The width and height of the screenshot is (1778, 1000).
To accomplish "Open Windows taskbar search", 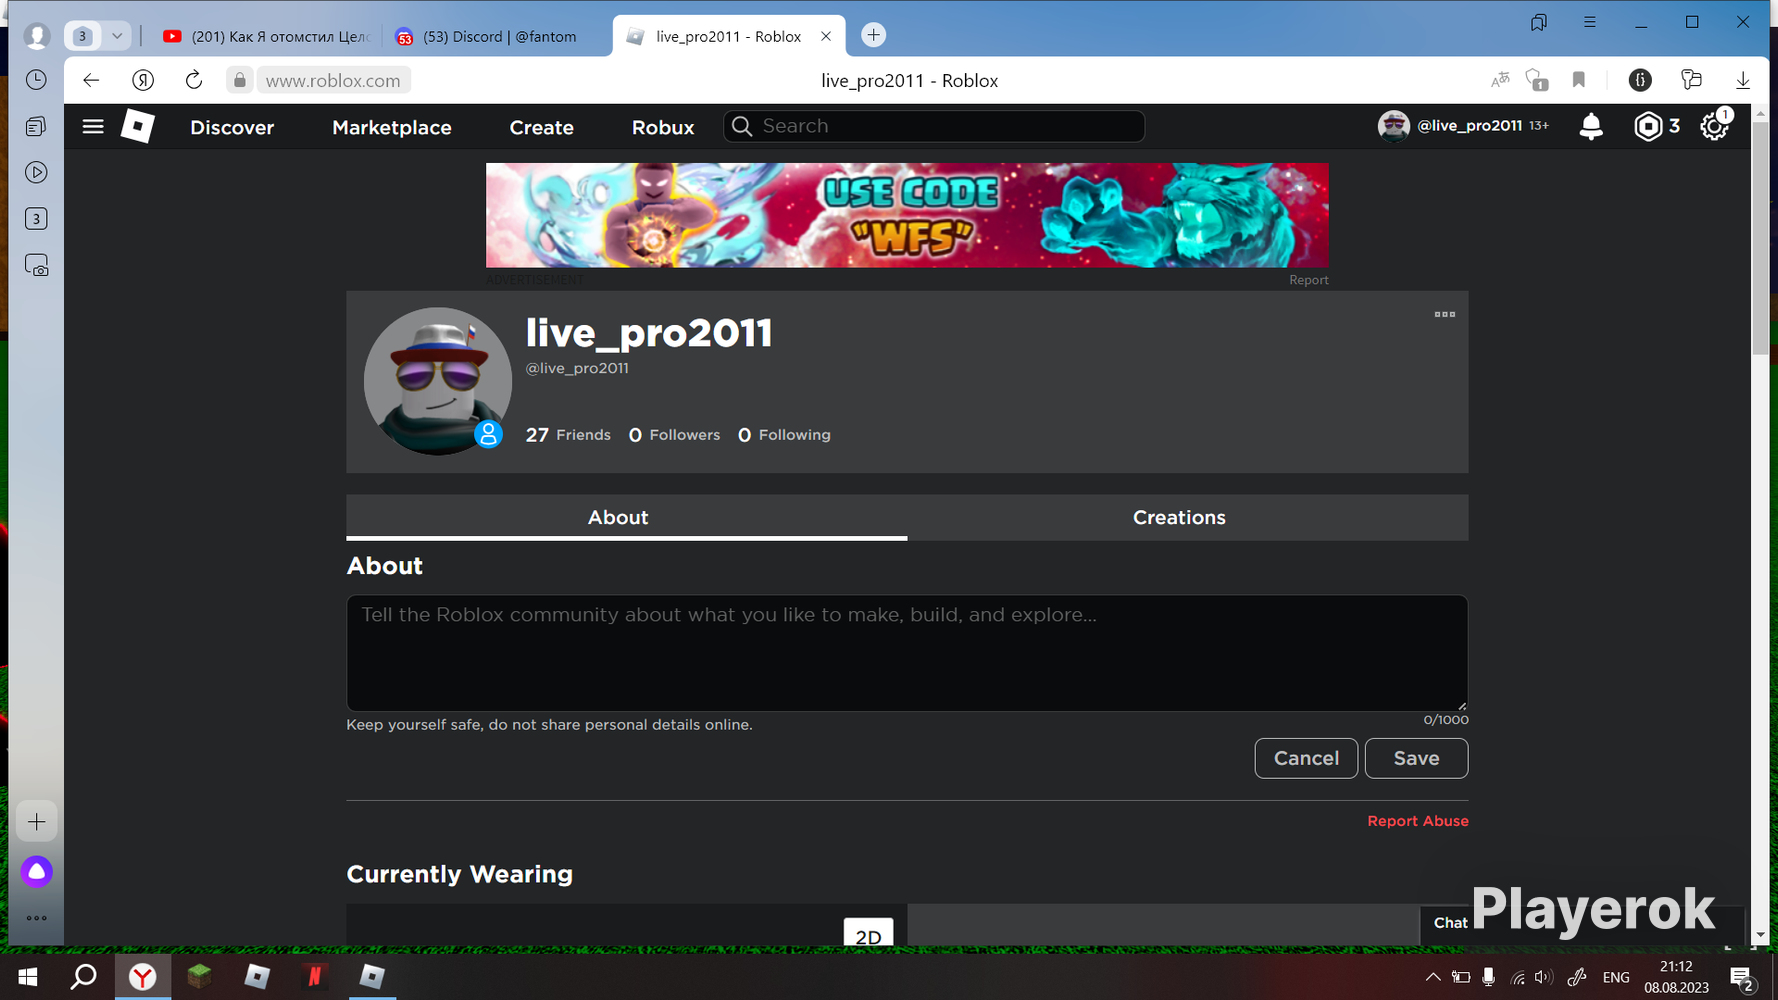I will [84, 977].
